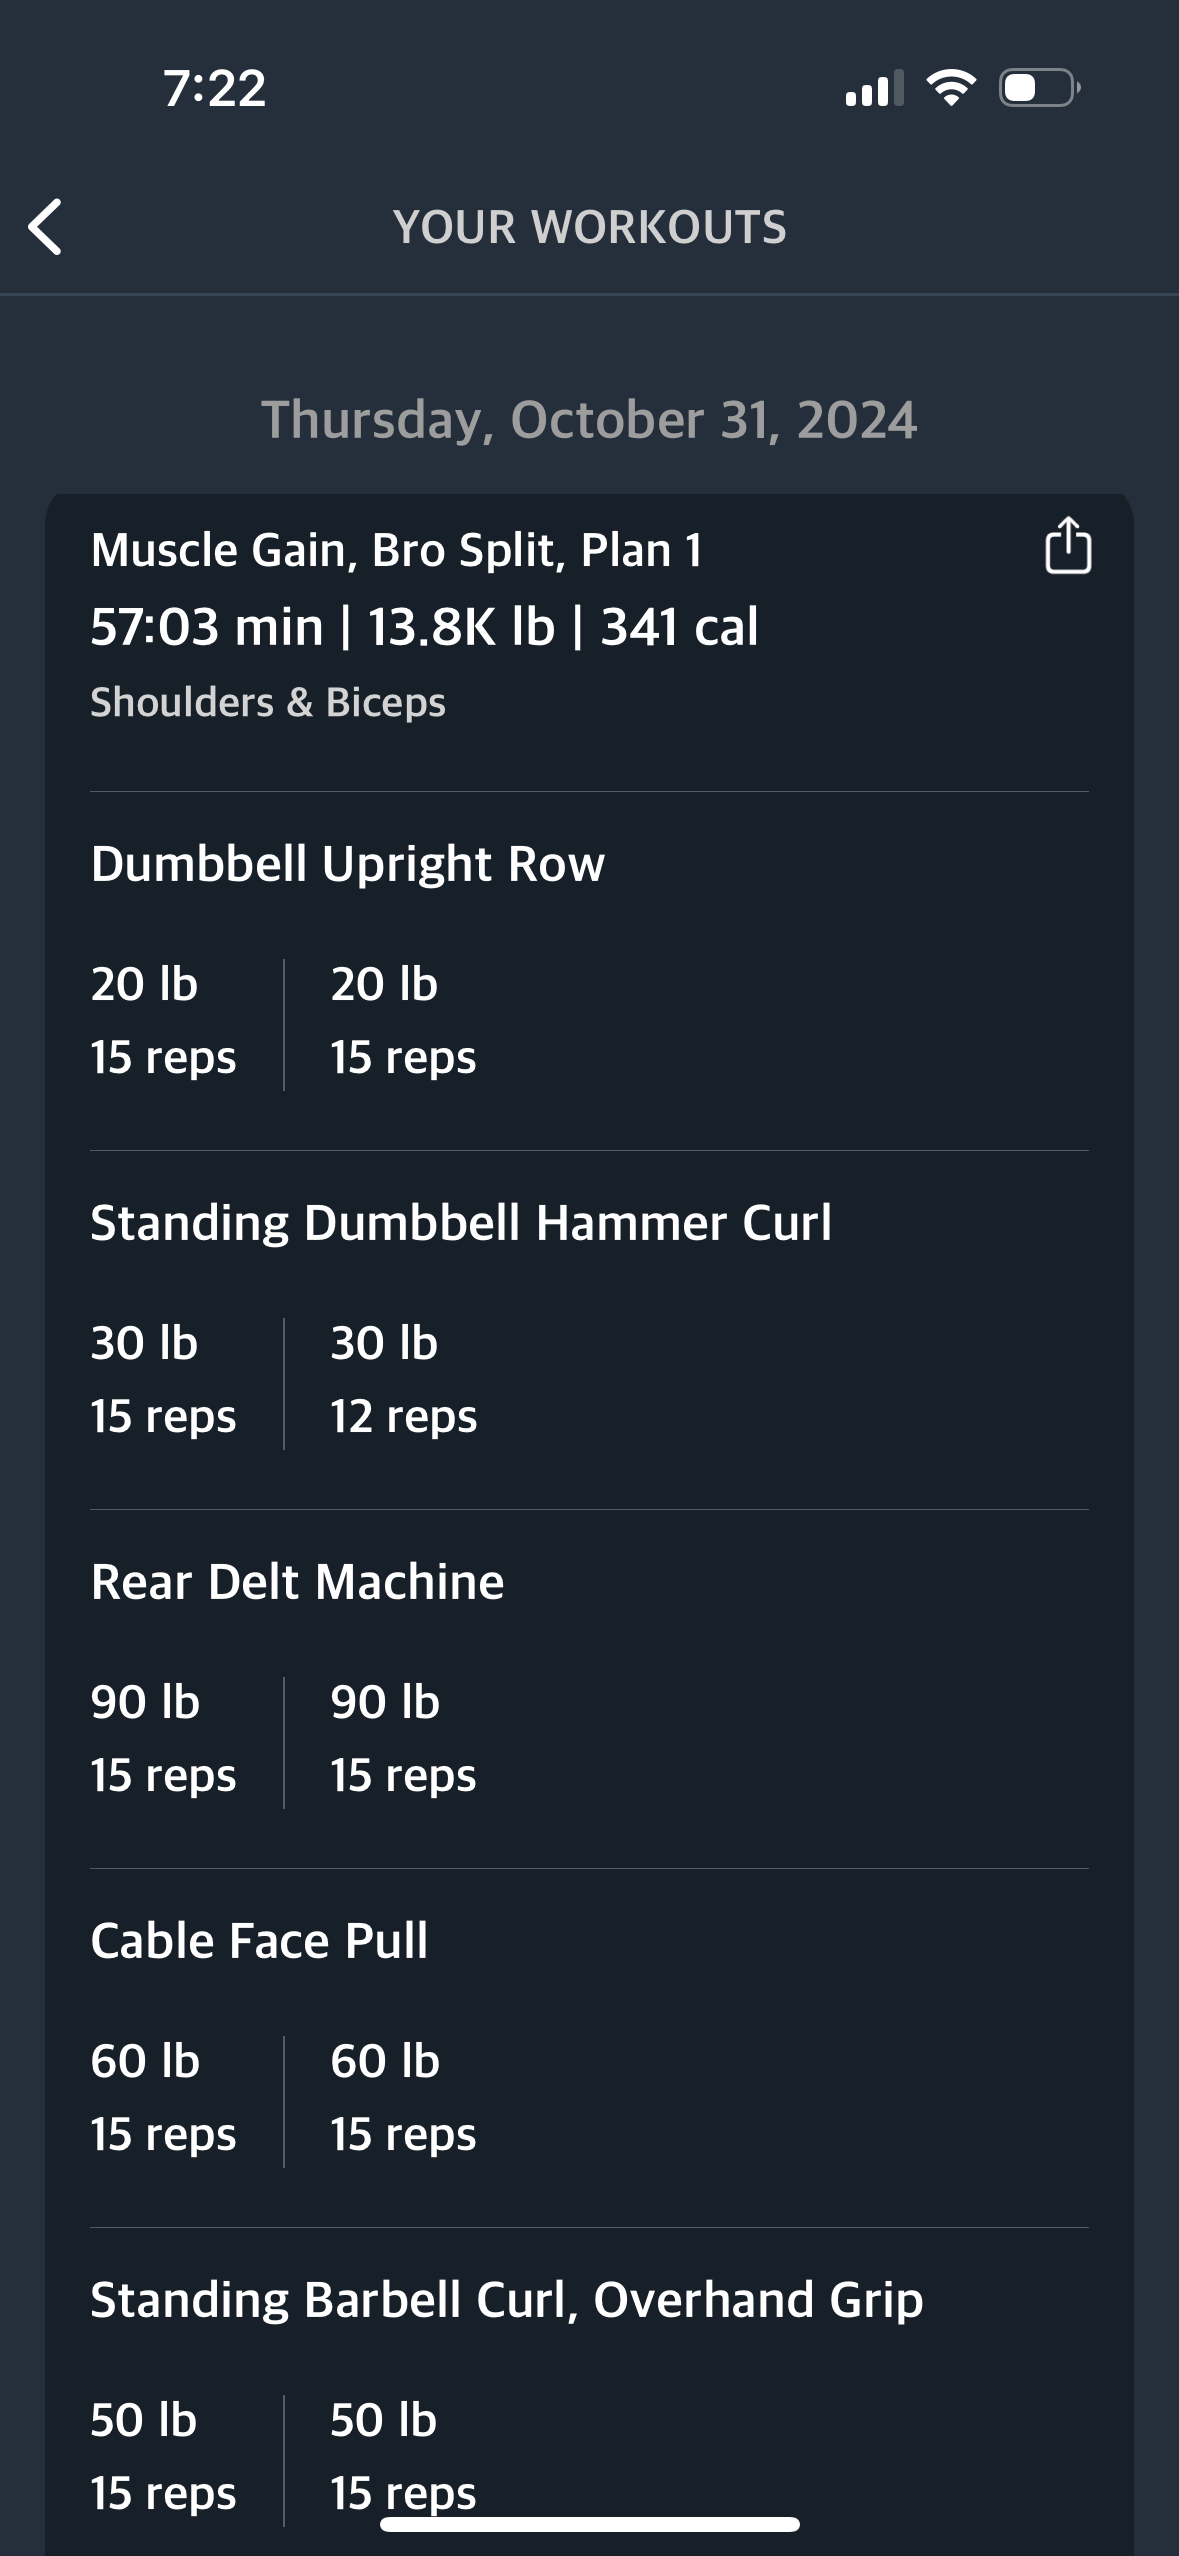Image resolution: width=1179 pixels, height=2556 pixels.
Task: Open Standing Barbell Curl, Overhand Grip
Action: coord(507,2300)
